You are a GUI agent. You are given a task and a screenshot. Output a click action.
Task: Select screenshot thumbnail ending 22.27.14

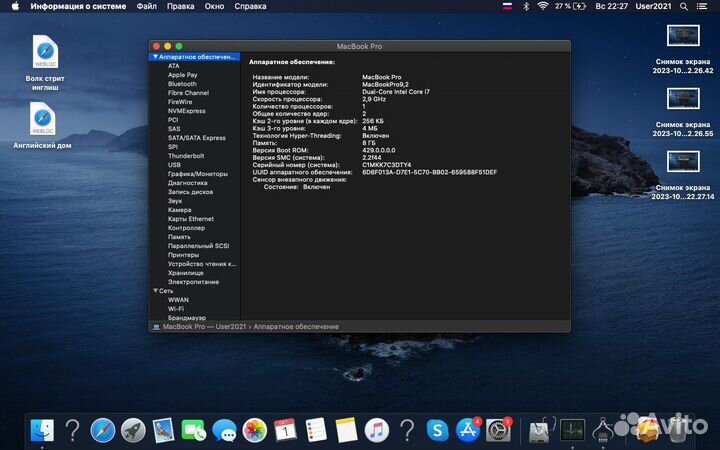click(683, 162)
